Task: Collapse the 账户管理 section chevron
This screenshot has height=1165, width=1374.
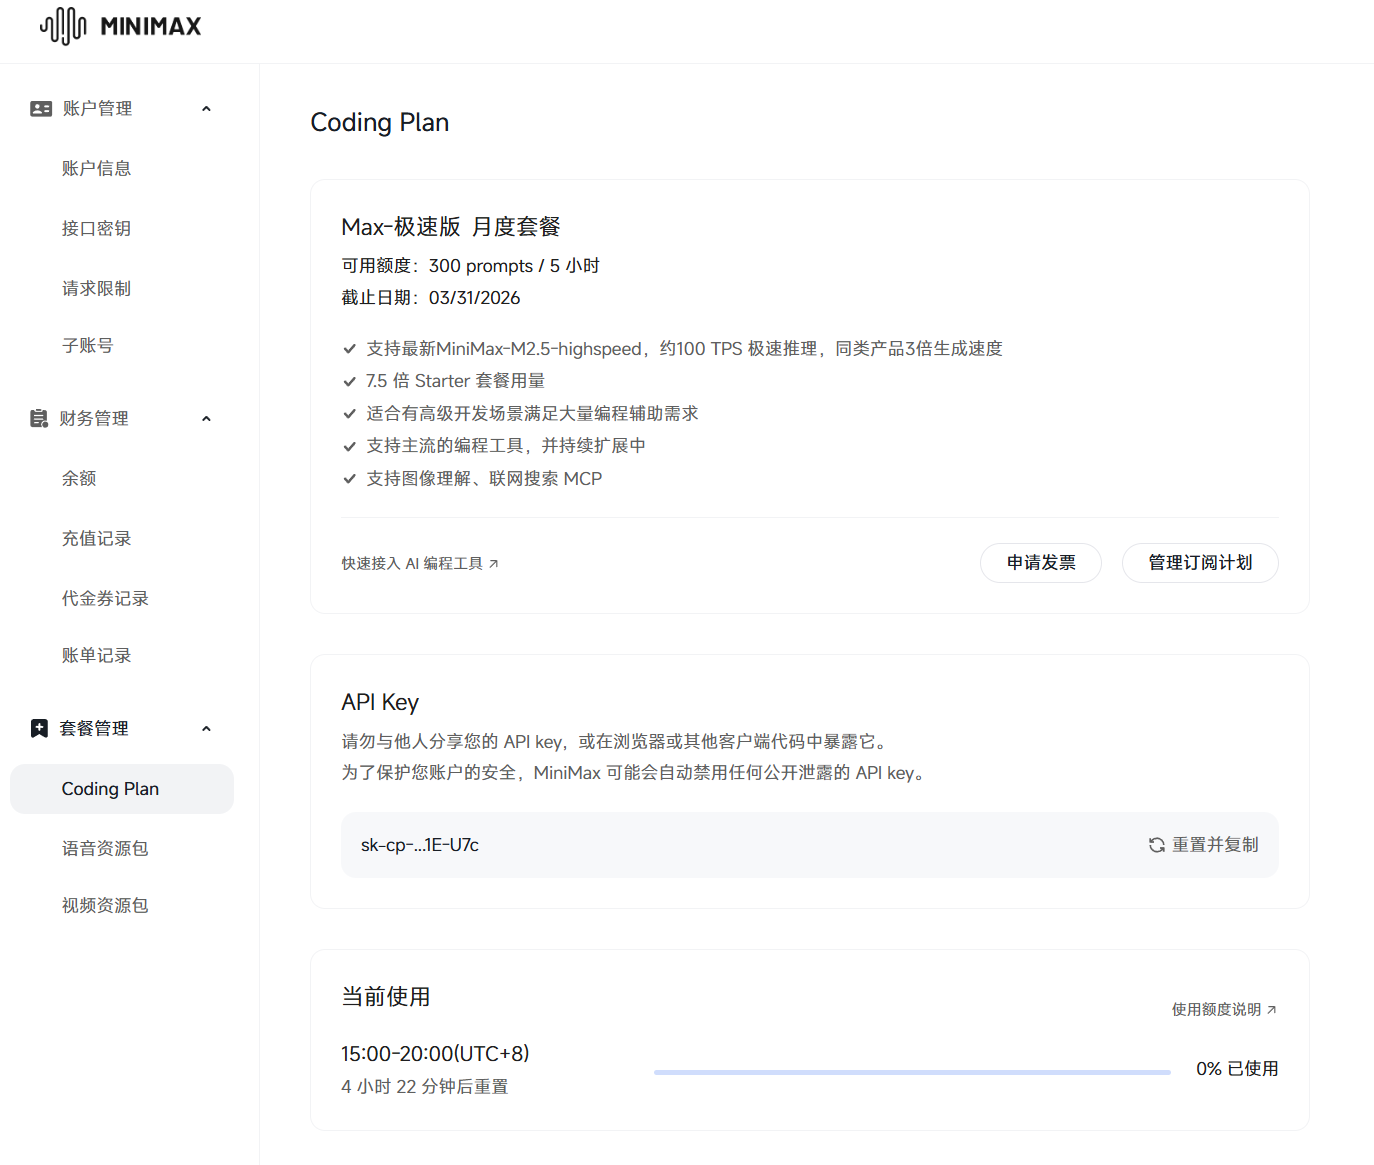Action: 206,109
